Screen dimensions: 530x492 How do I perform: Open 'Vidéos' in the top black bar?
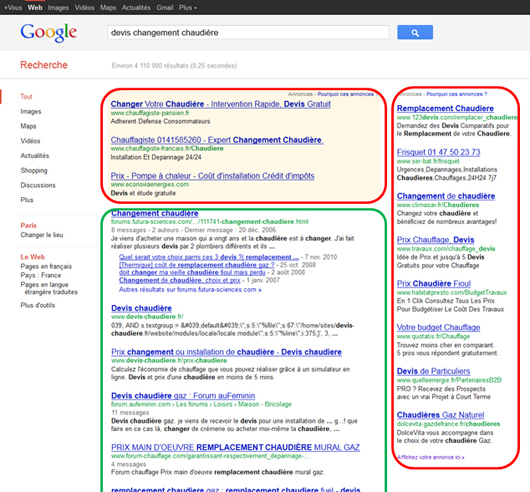coord(84,7)
